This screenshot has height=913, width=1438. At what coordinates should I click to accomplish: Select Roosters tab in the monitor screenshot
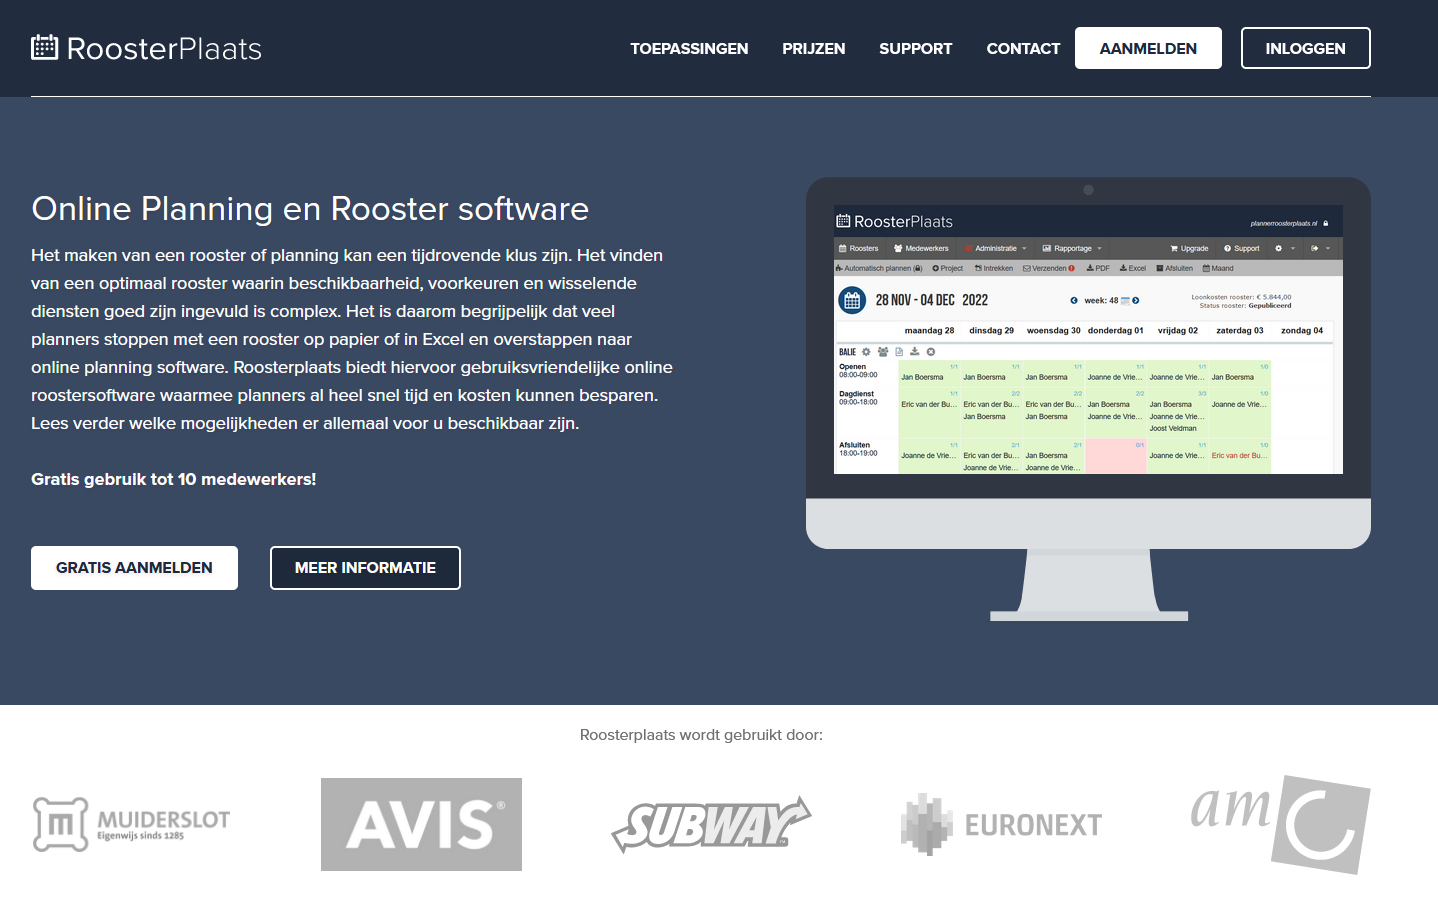[859, 248]
